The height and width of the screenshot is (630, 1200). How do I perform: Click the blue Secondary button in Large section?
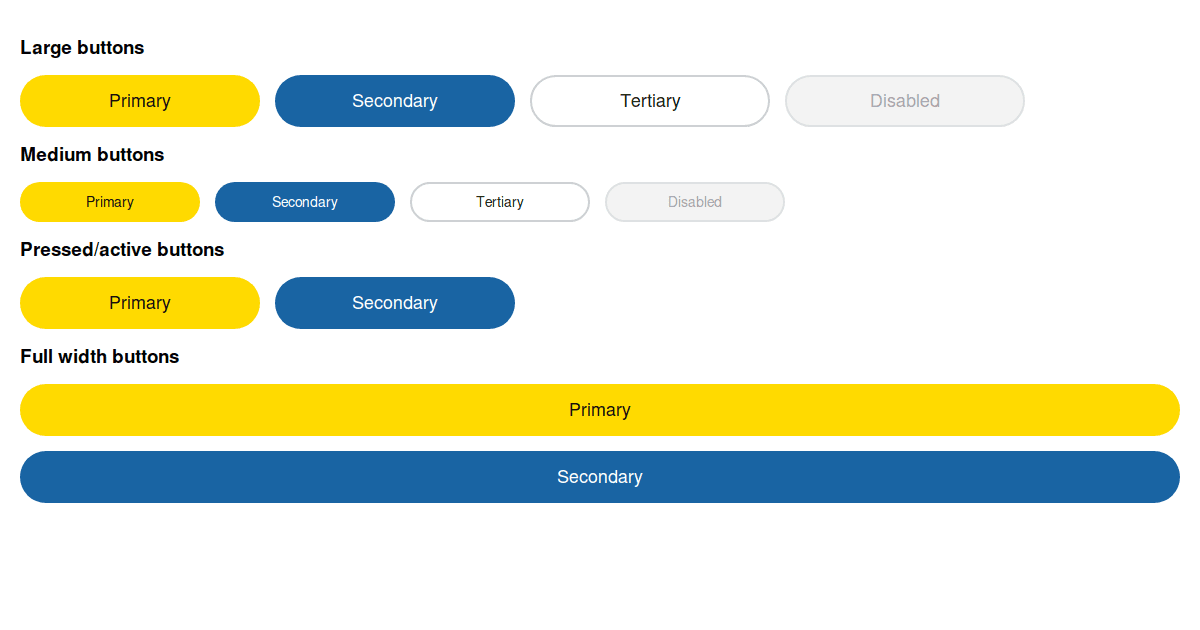click(x=395, y=101)
